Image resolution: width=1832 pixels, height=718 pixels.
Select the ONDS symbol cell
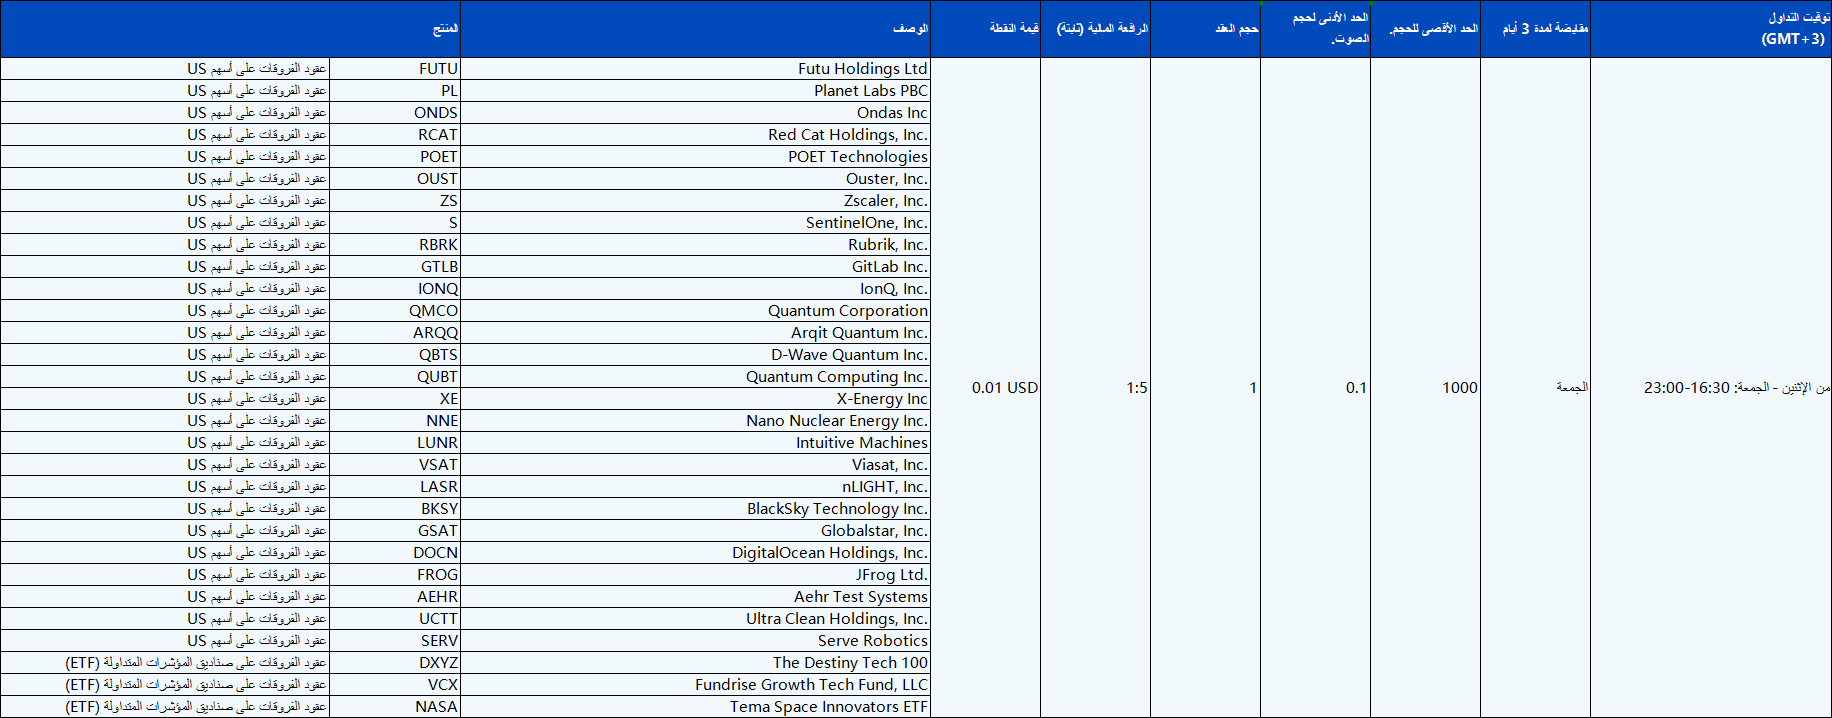pyautogui.click(x=395, y=113)
